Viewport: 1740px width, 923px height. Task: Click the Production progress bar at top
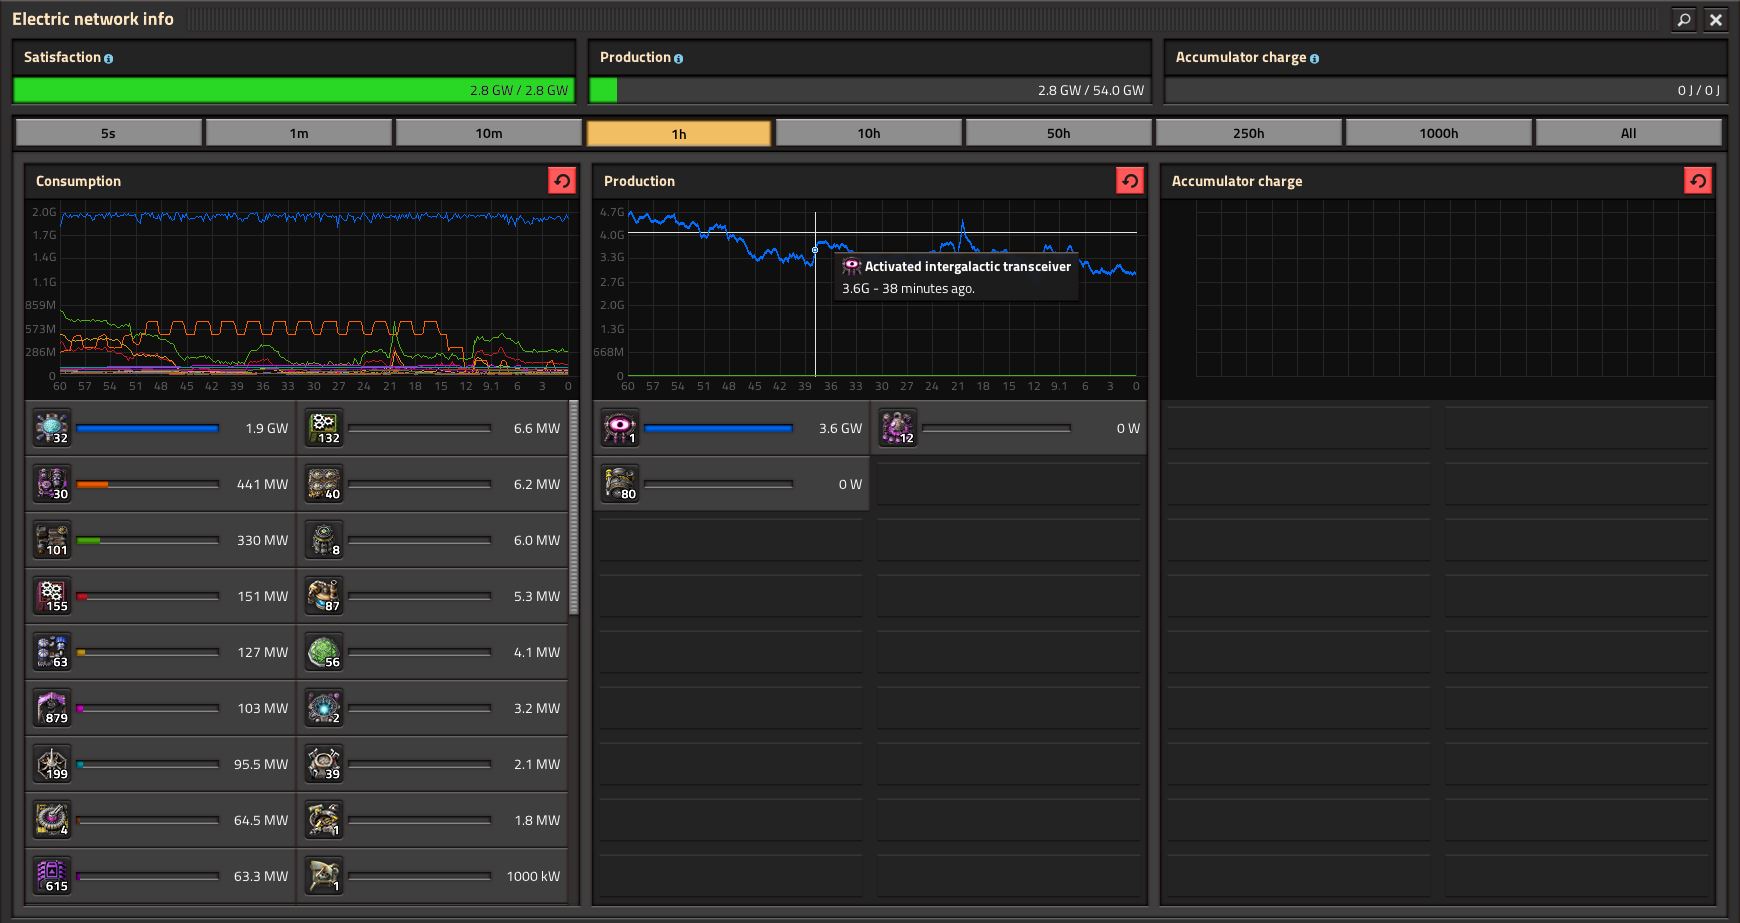870,90
